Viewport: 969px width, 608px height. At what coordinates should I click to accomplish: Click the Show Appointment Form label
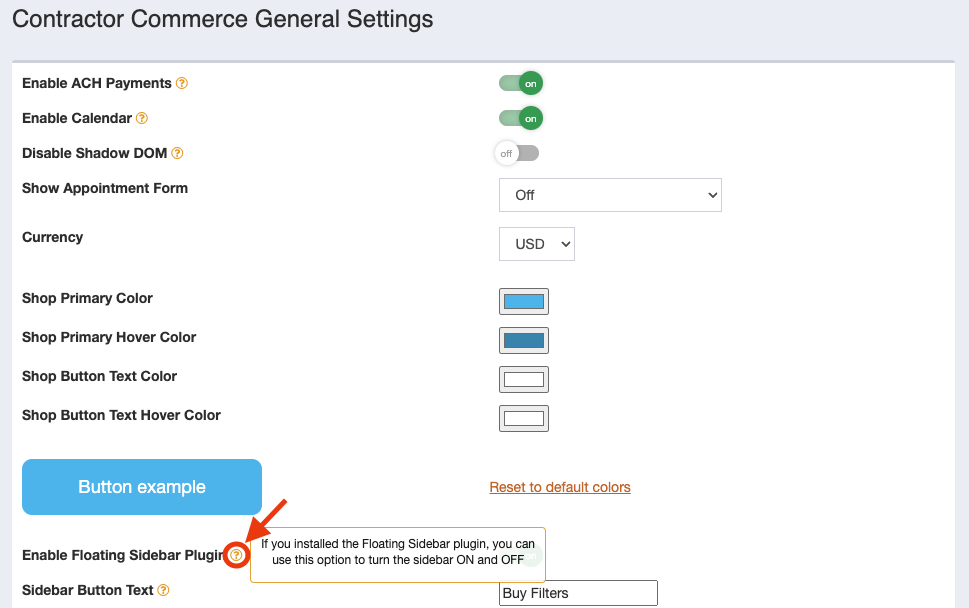pyautogui.click(x=105, y=188)
